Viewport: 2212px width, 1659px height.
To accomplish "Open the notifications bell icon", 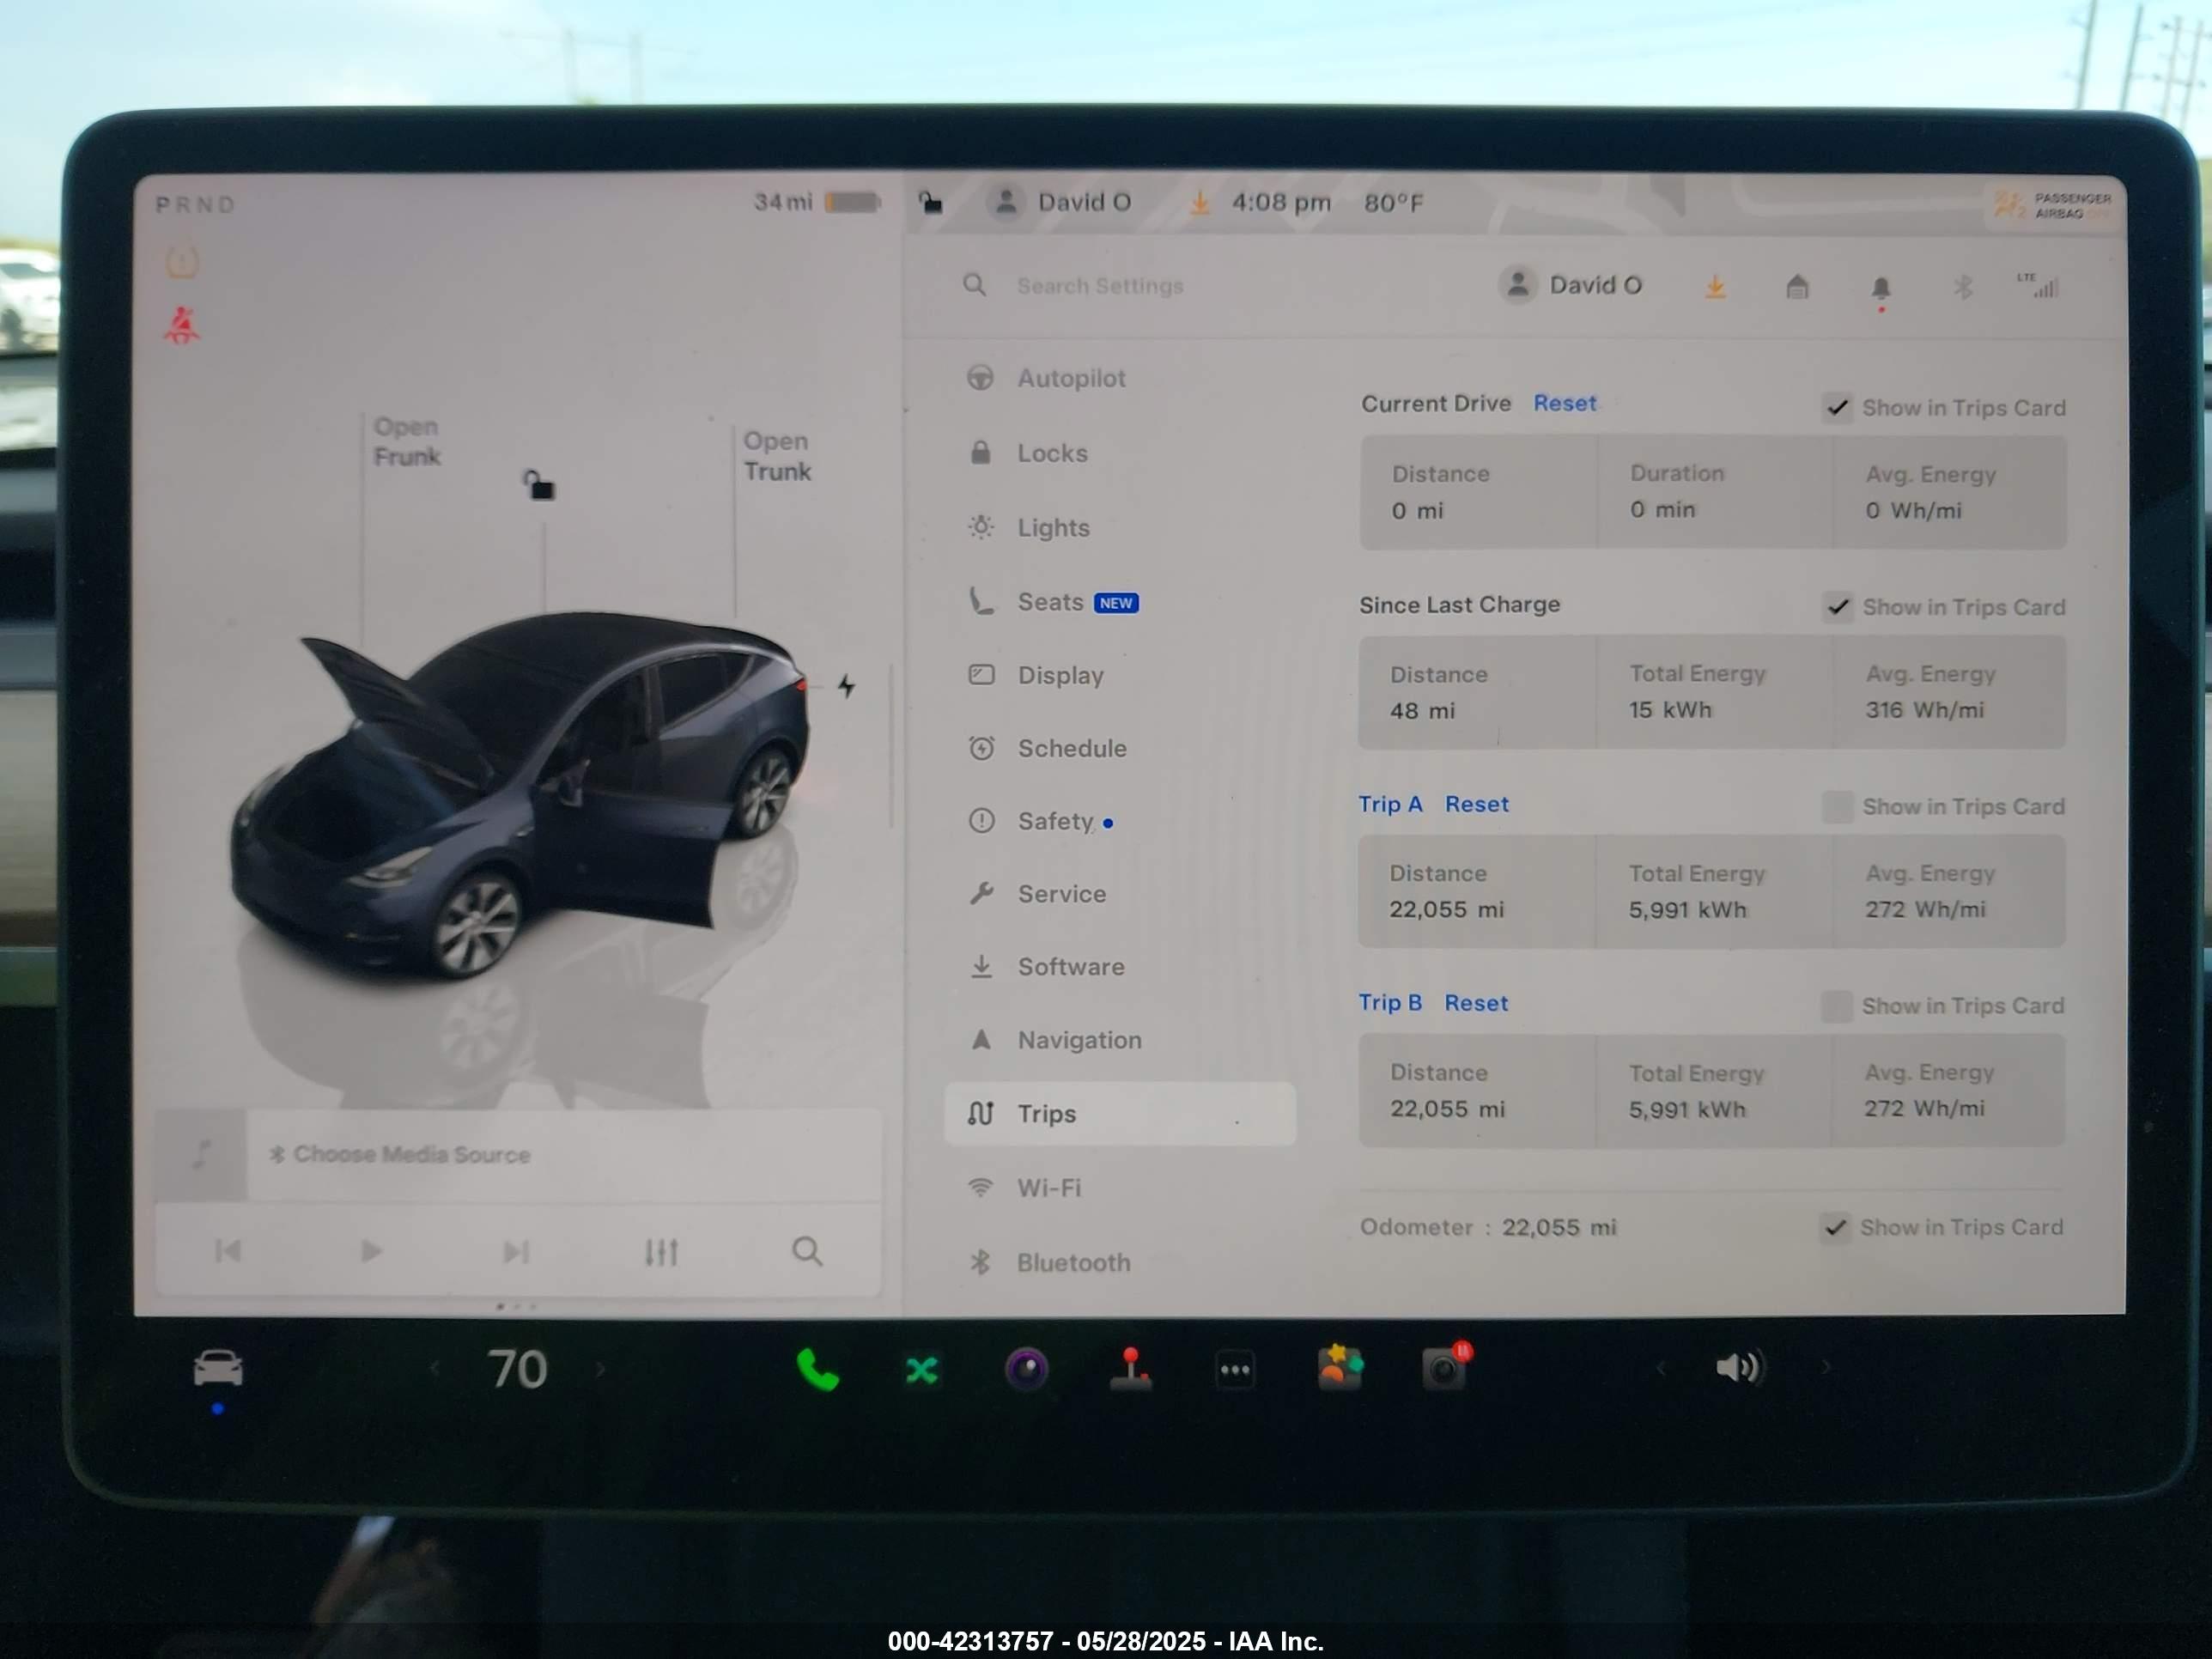I will click(1881, 289).
